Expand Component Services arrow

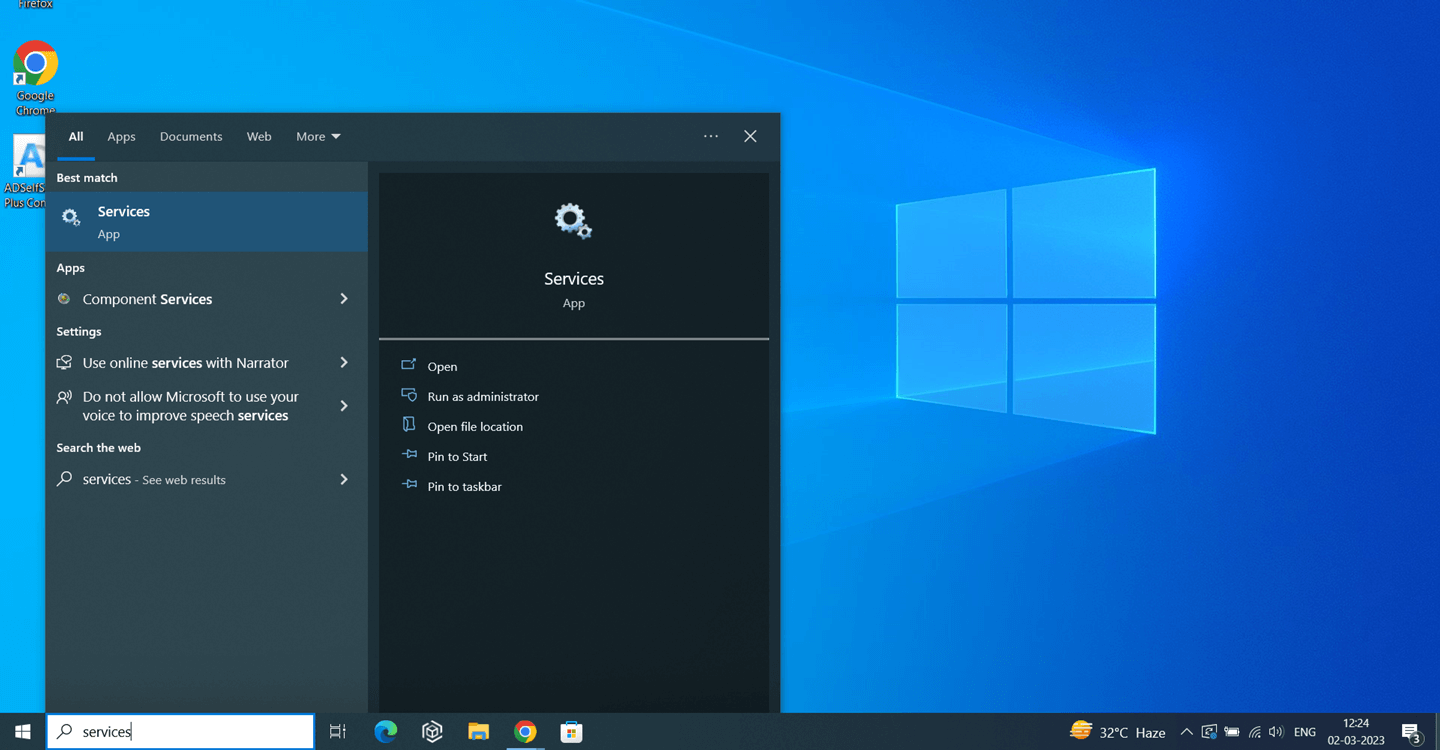344,299
